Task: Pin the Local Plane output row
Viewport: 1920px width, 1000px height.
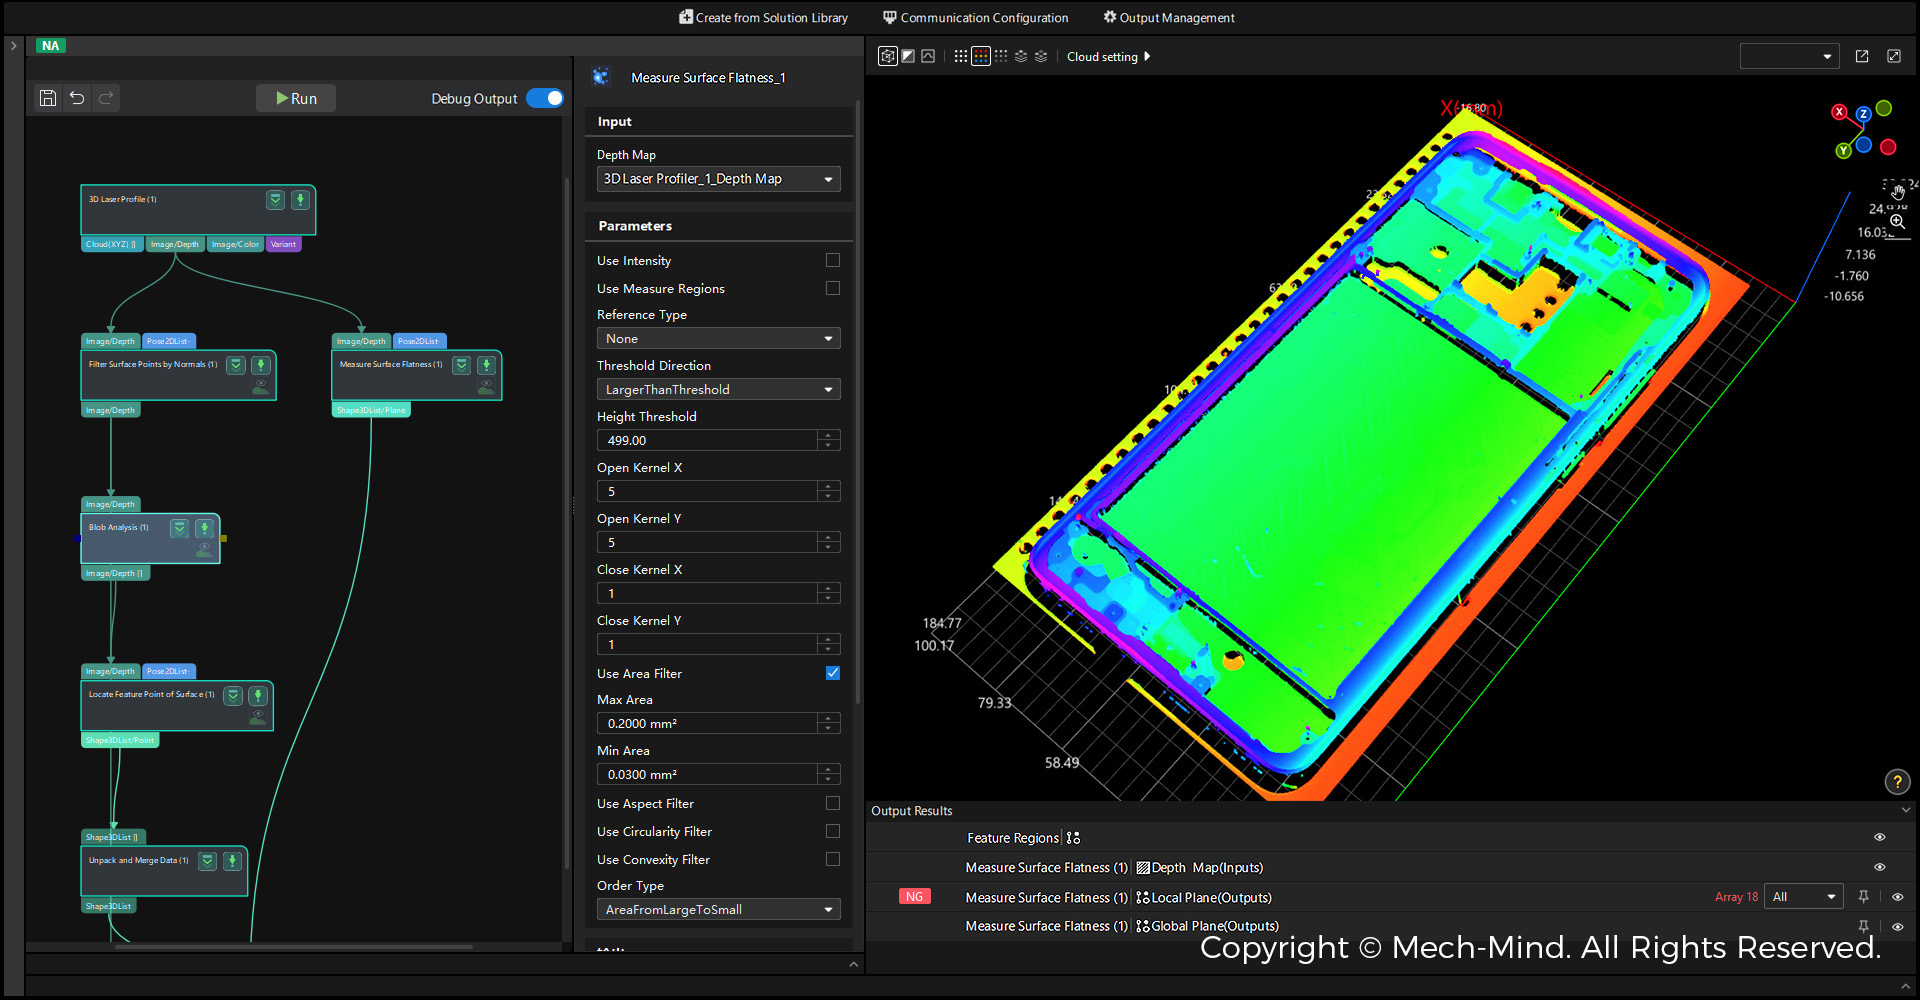Action: tap(1863, 897)
